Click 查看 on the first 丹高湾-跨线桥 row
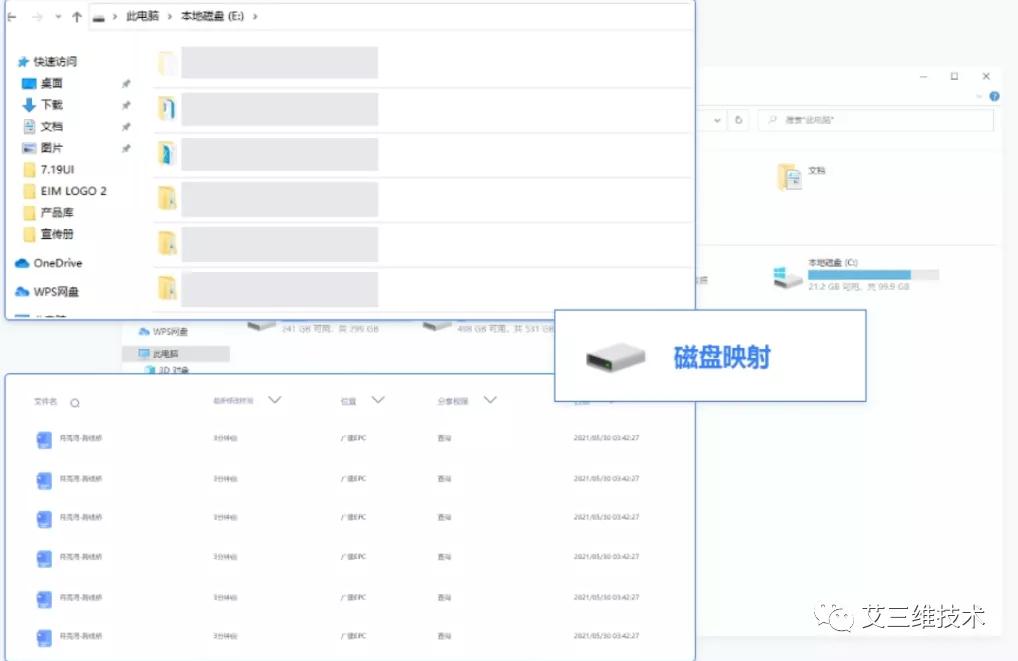This screenshot has height=661, width=1018. [x=444, y=439]
